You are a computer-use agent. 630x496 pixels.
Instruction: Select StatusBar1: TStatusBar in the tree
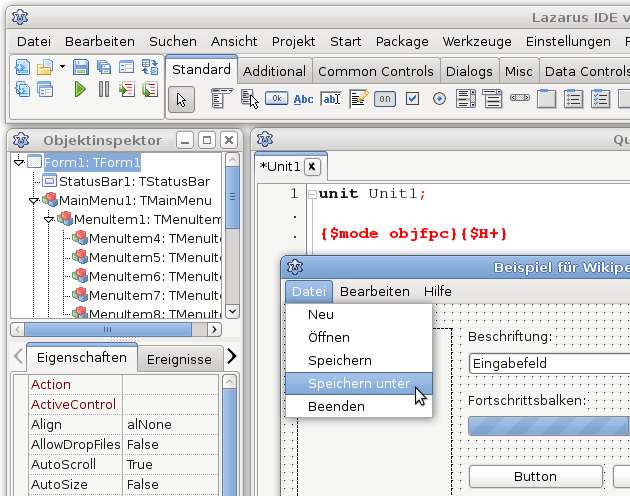click(134, 182)
